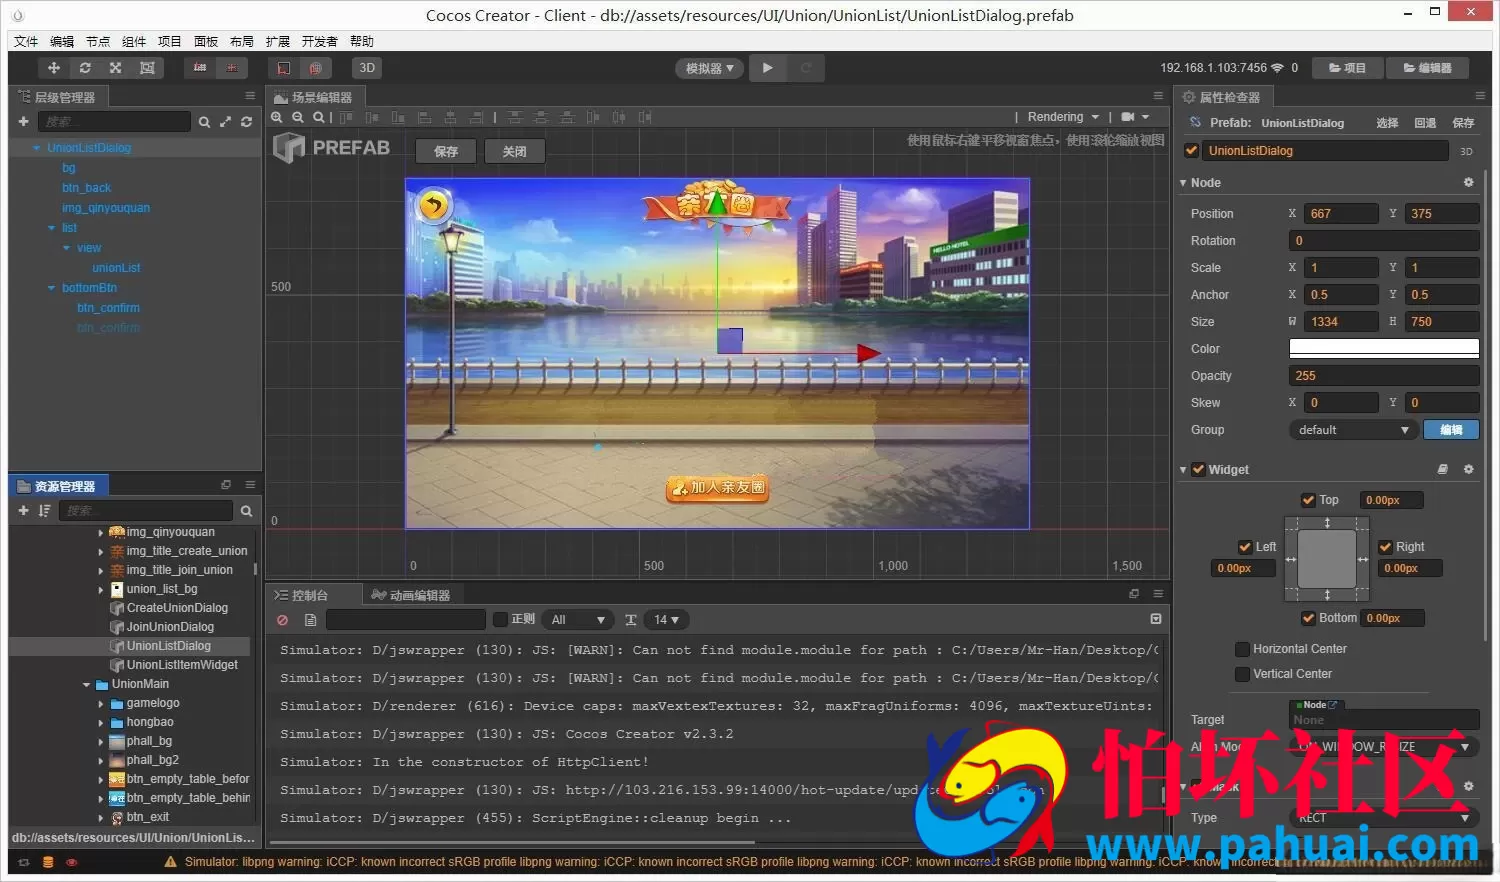The image size is (1500, 882).
Task: Select JoinUnionDialog prefab asset
Action: point(170,627)
